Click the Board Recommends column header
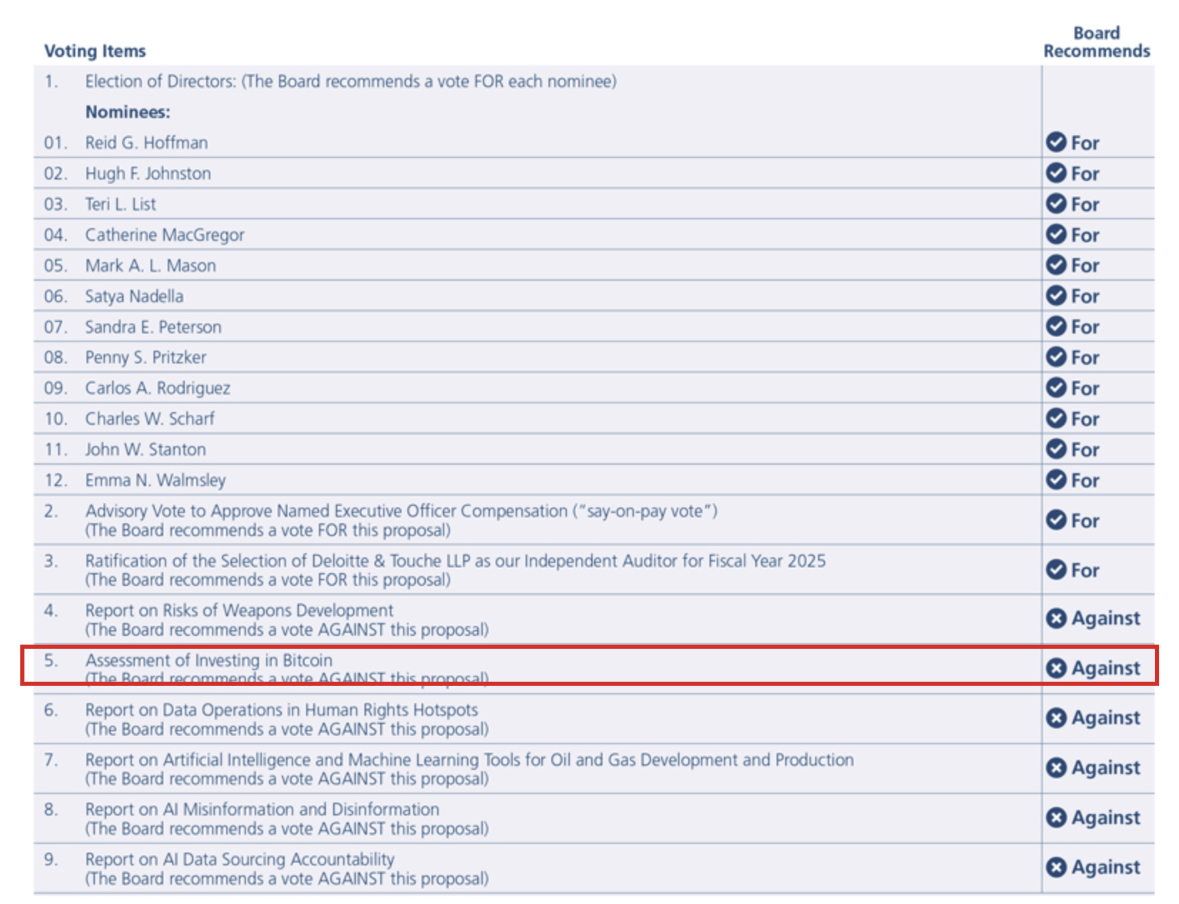Image resolution: width=1179 pixels, height=904 pixels. (1096, 42)
